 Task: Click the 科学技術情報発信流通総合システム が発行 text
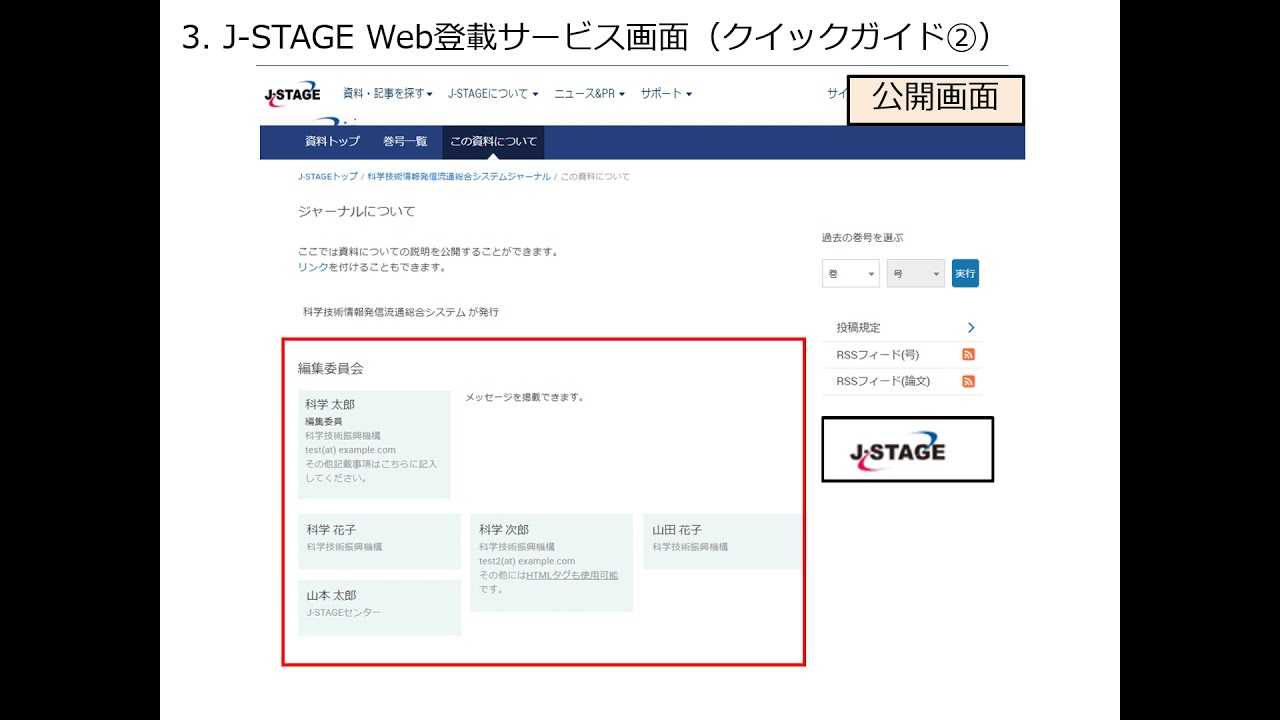401,312
